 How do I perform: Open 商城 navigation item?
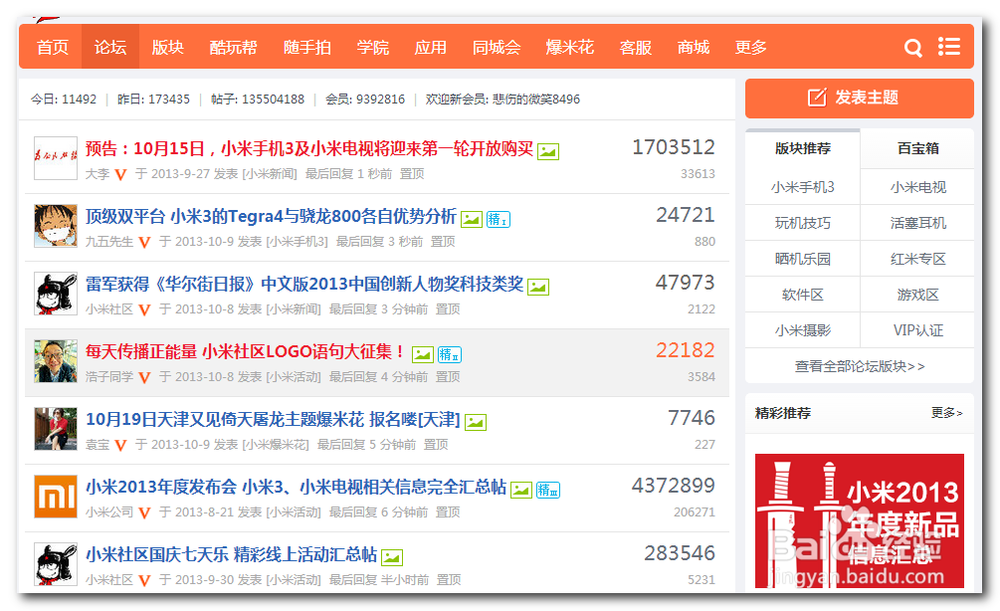693,47
